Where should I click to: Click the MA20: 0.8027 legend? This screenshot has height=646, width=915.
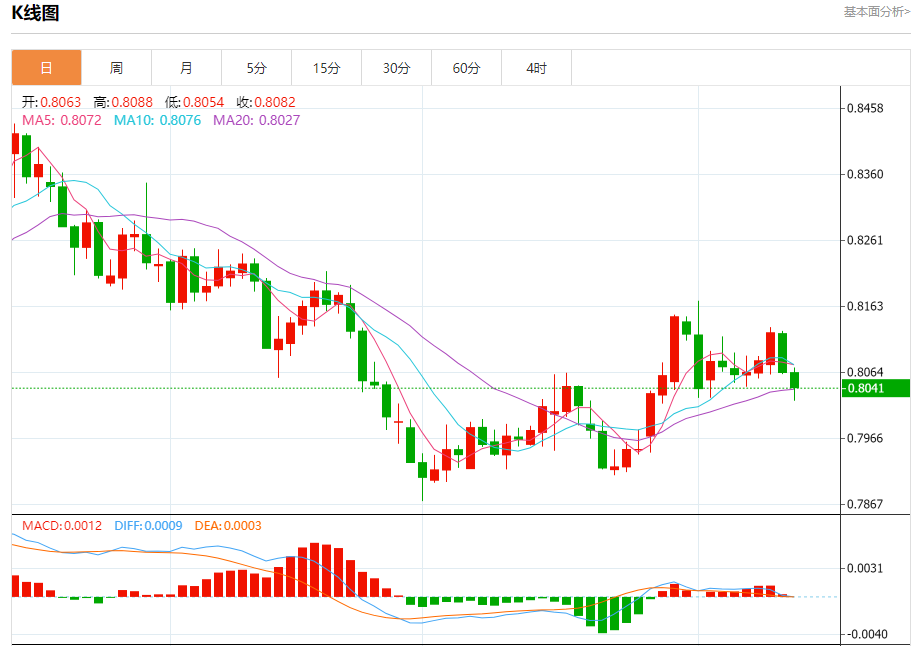click(257, 120)
